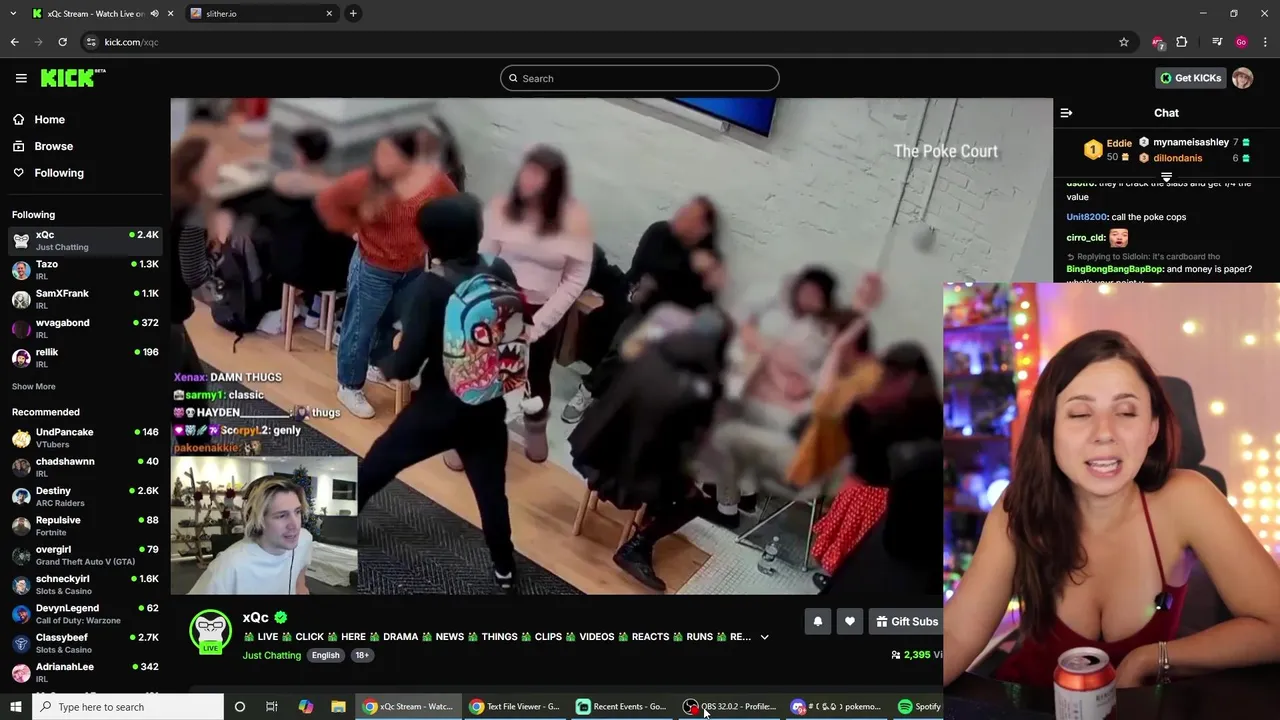
Task: Open the hamburger sidebar menu
Action: (x=21, y=78)
